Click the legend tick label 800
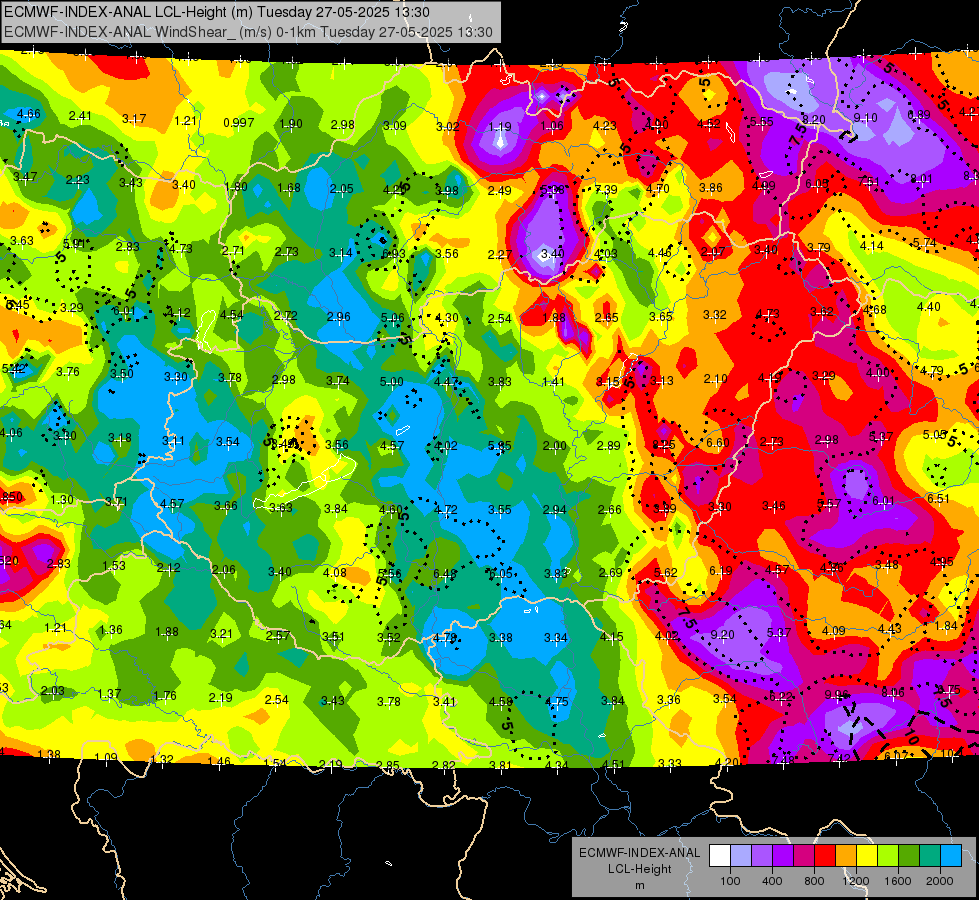This screenshot has height=900, width=979. 814,881
